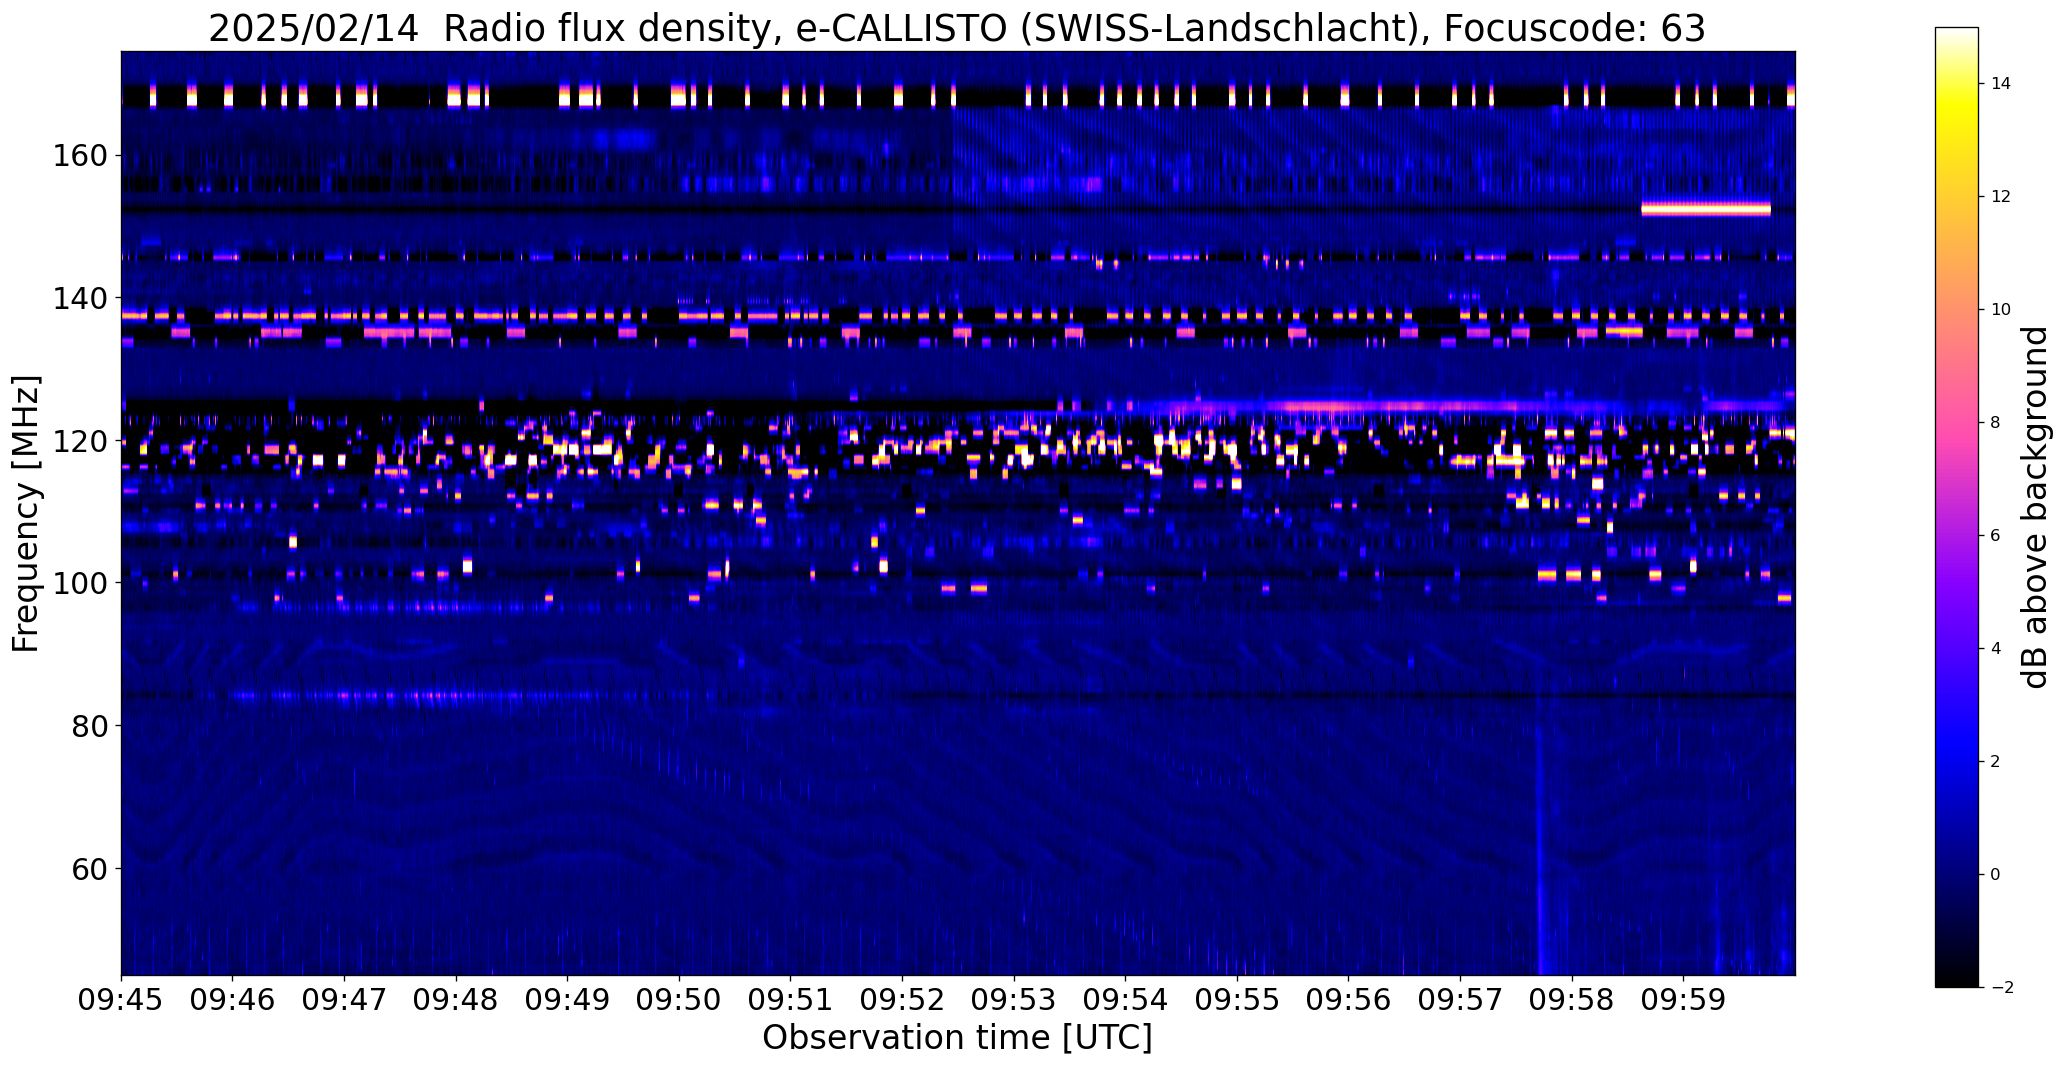Click the 09:51 time tick label
The width and height of the screenshot is (2066, 1067).
pos(791,999)
